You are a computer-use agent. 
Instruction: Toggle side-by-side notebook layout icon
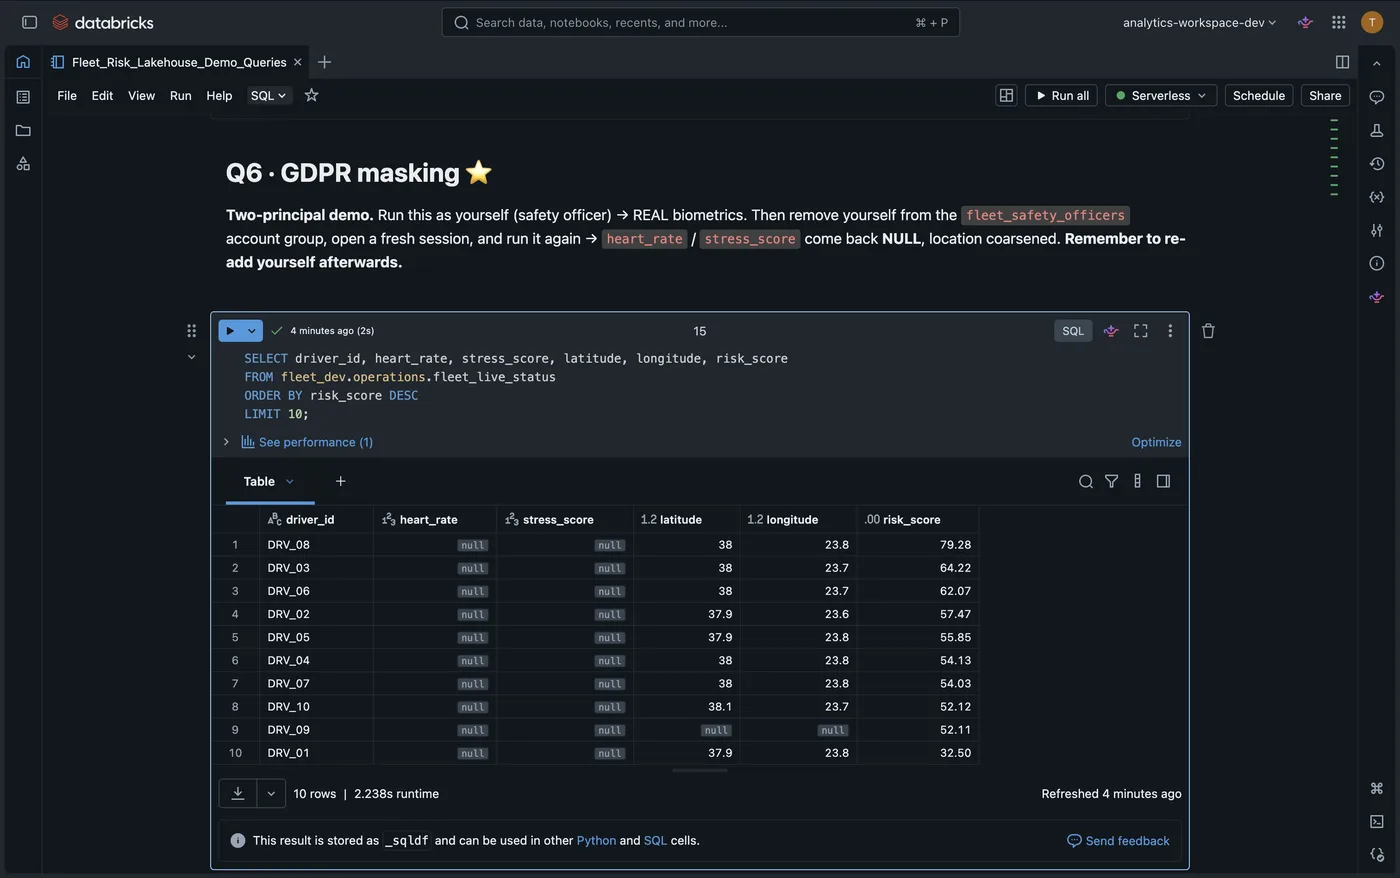[x=1342, y=62]
